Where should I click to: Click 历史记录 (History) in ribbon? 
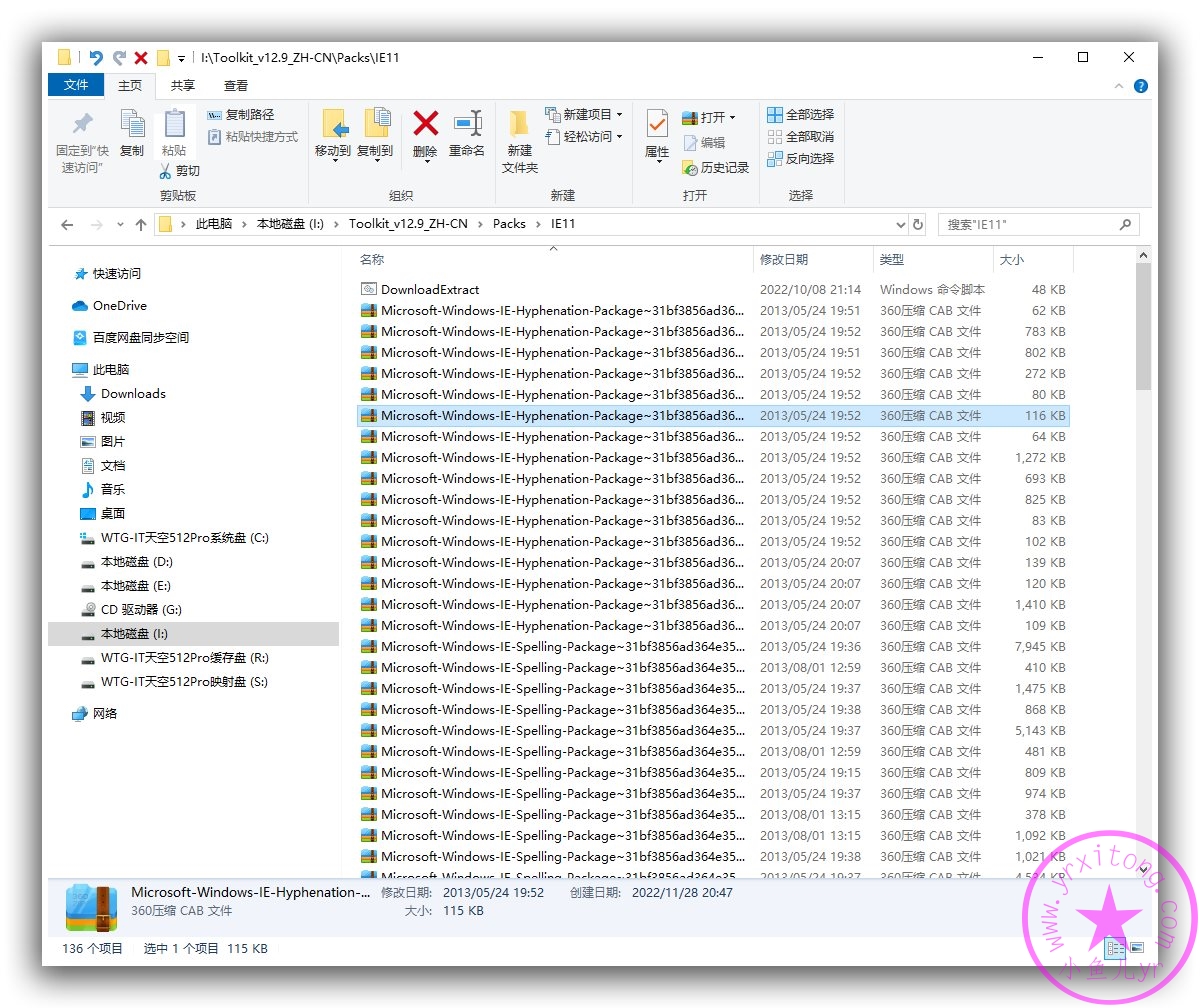point(715,168)
